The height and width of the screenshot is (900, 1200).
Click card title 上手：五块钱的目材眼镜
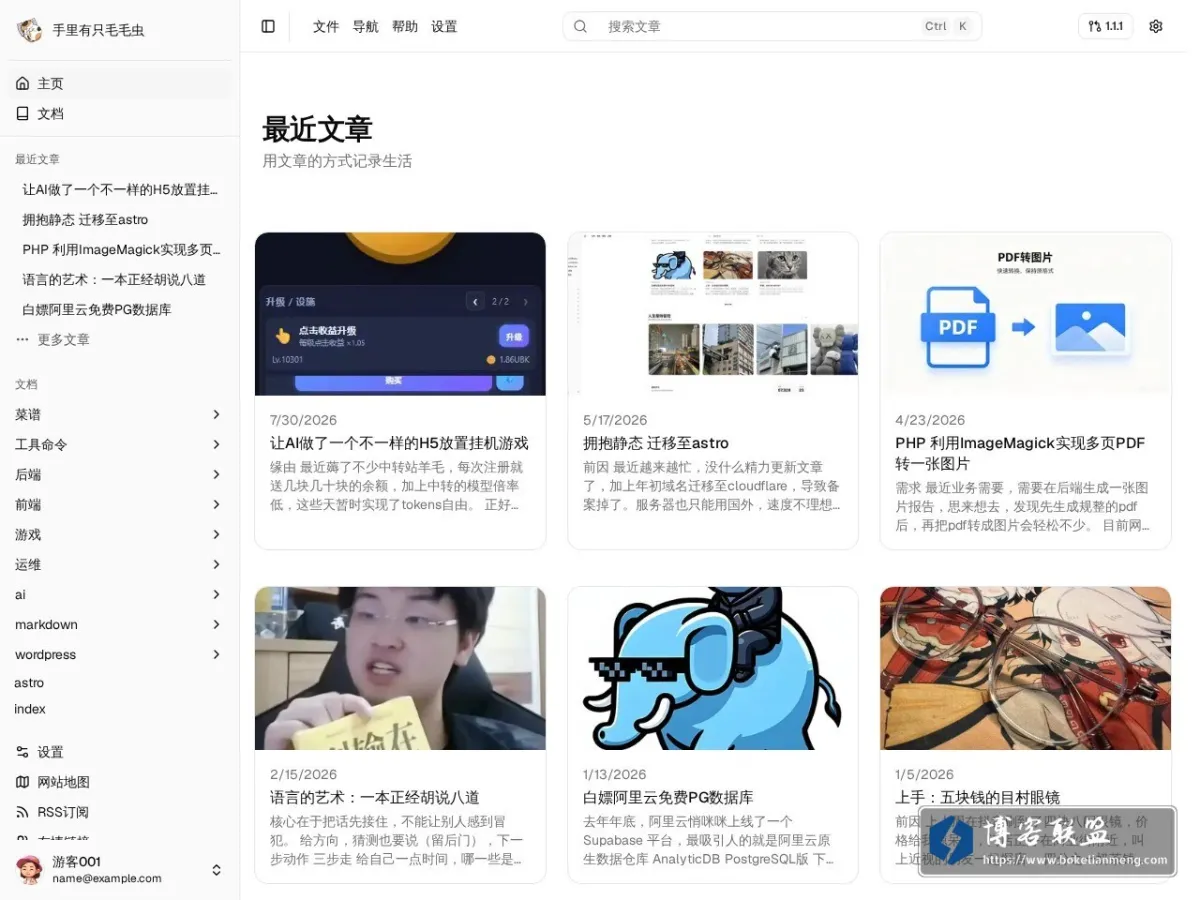[977, 798]
